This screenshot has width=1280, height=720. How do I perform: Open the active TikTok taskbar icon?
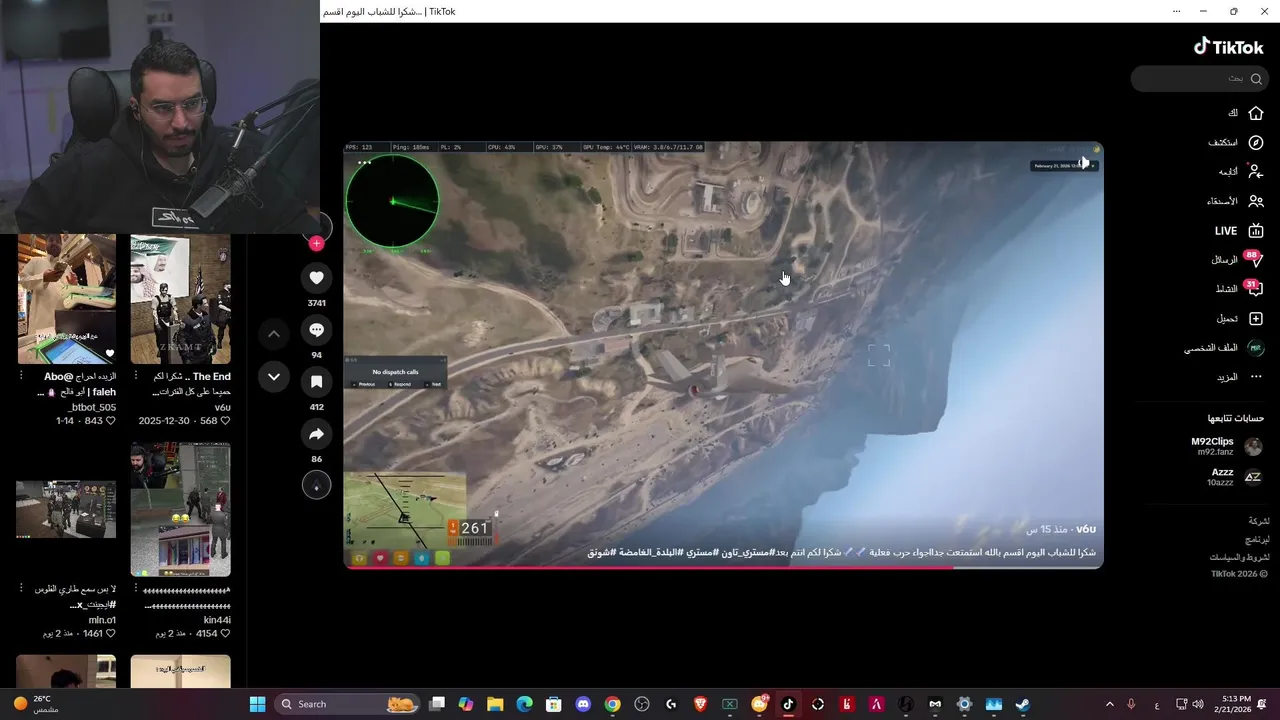788,704
